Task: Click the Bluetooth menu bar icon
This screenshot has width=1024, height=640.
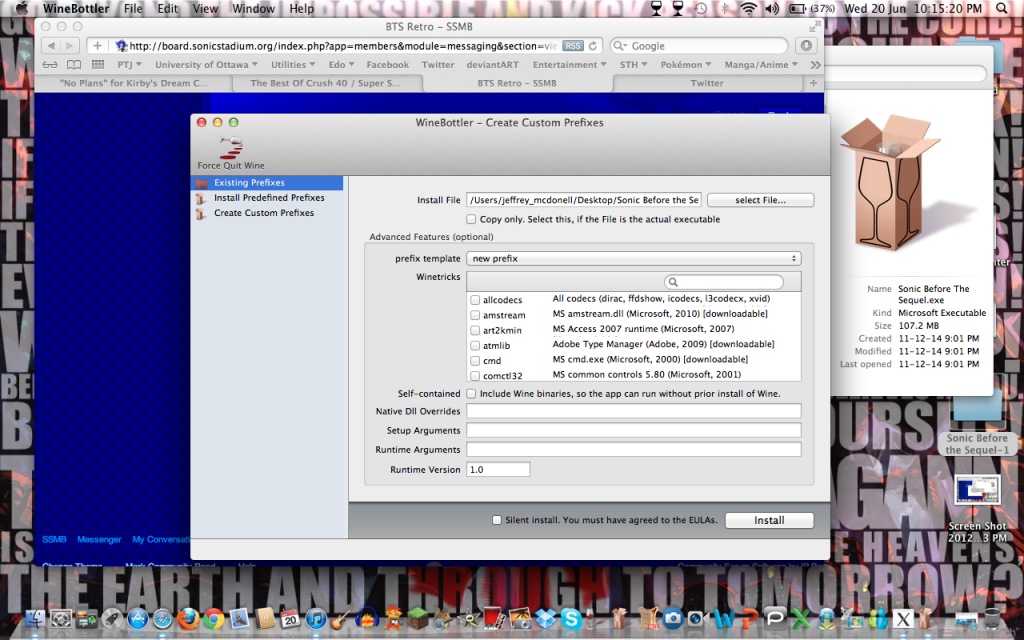Action: pyautogui.click(x=724, y=8)
